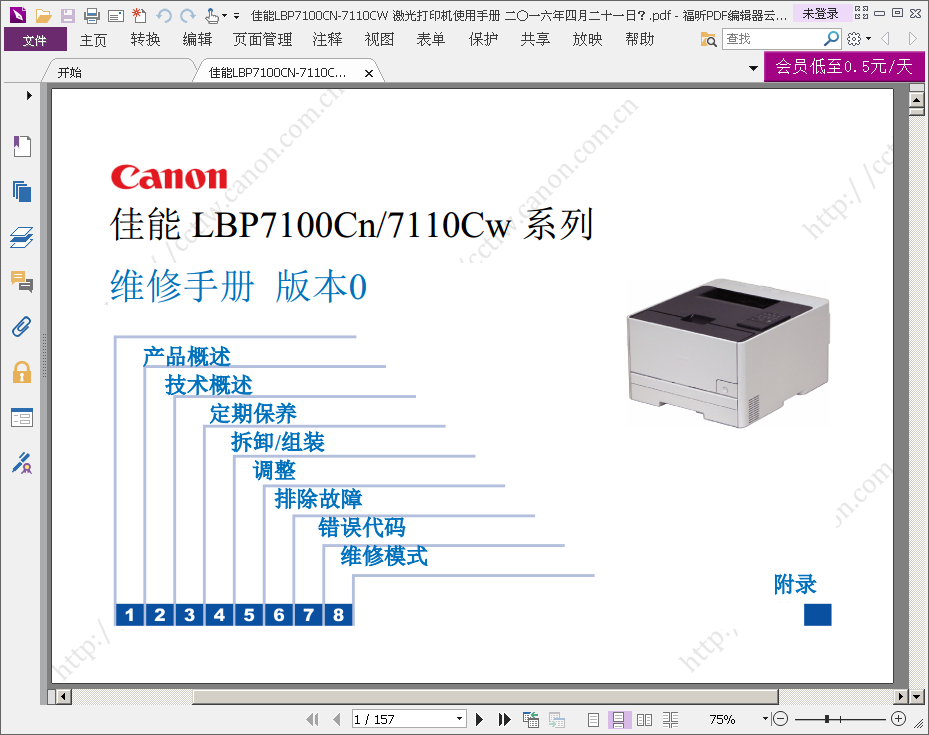Go to previous search result arrow

click(x=886, y=39)
